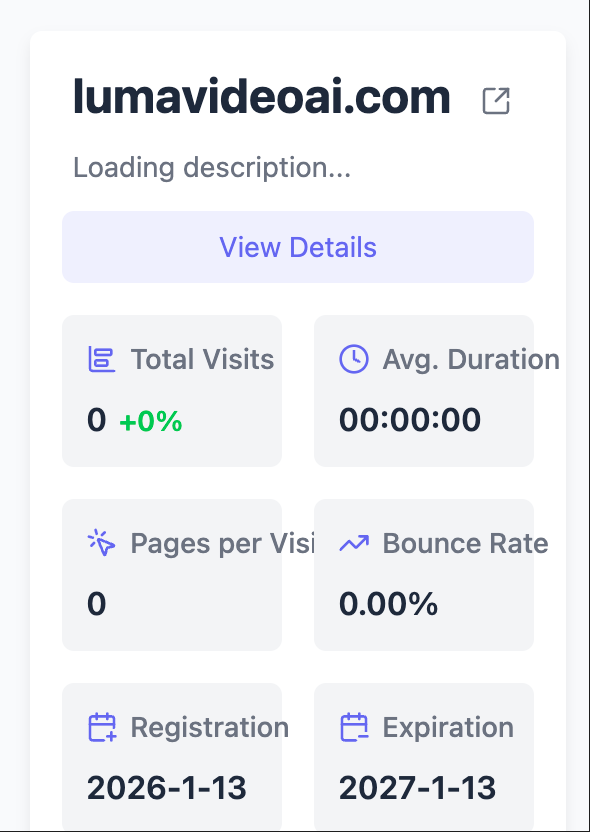Click the Bounce Rate label
Viewport: 590px width, 832px height.
[465, 543]
